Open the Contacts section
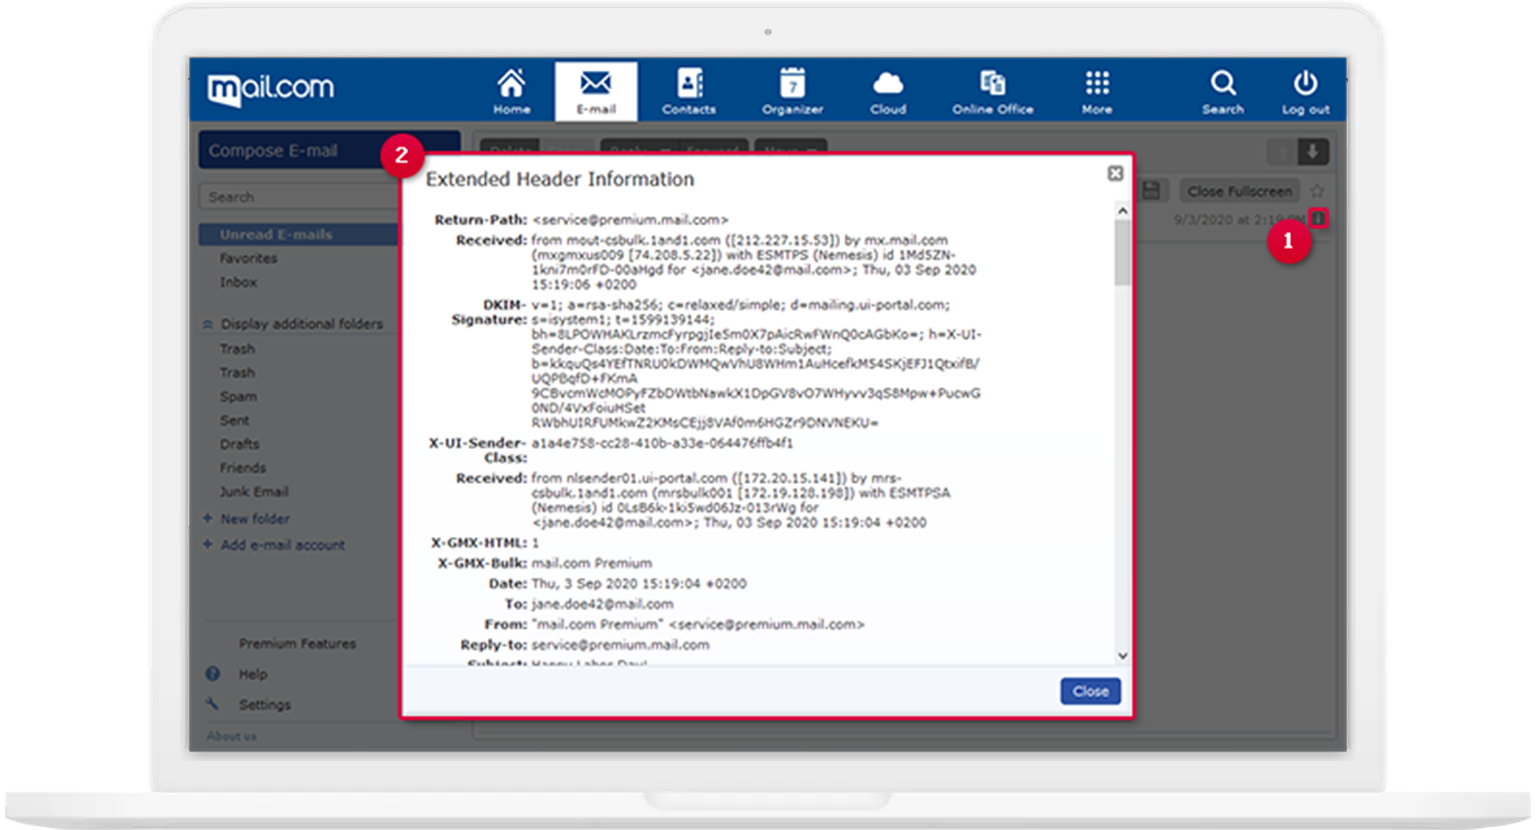This screenshot has width=1536, height=830. click(x=689, y=91)
